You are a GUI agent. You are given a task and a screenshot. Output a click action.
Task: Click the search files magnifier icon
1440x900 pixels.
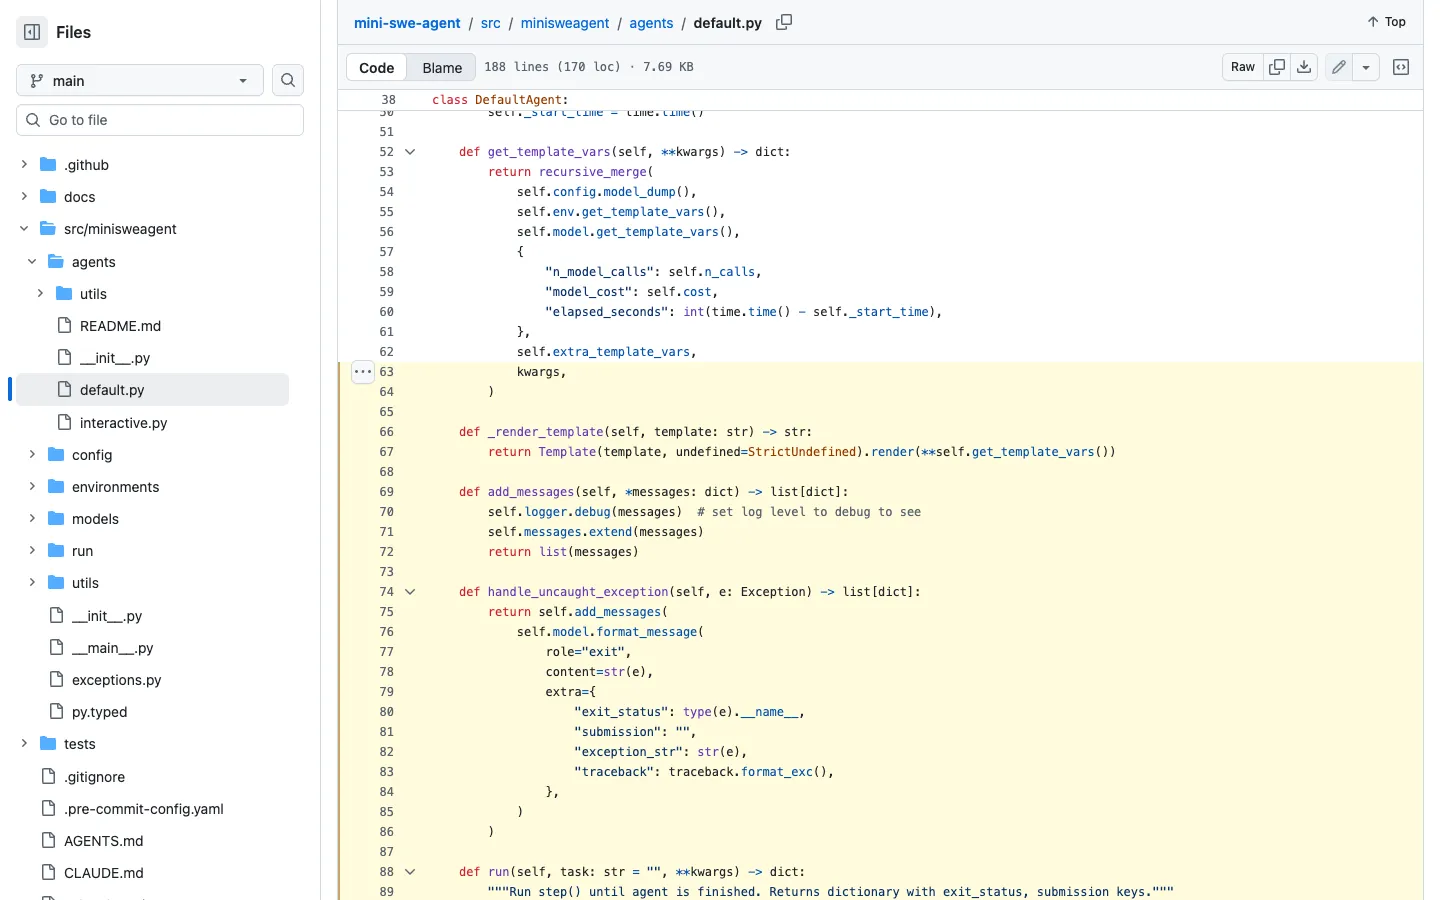coord(288,80)
